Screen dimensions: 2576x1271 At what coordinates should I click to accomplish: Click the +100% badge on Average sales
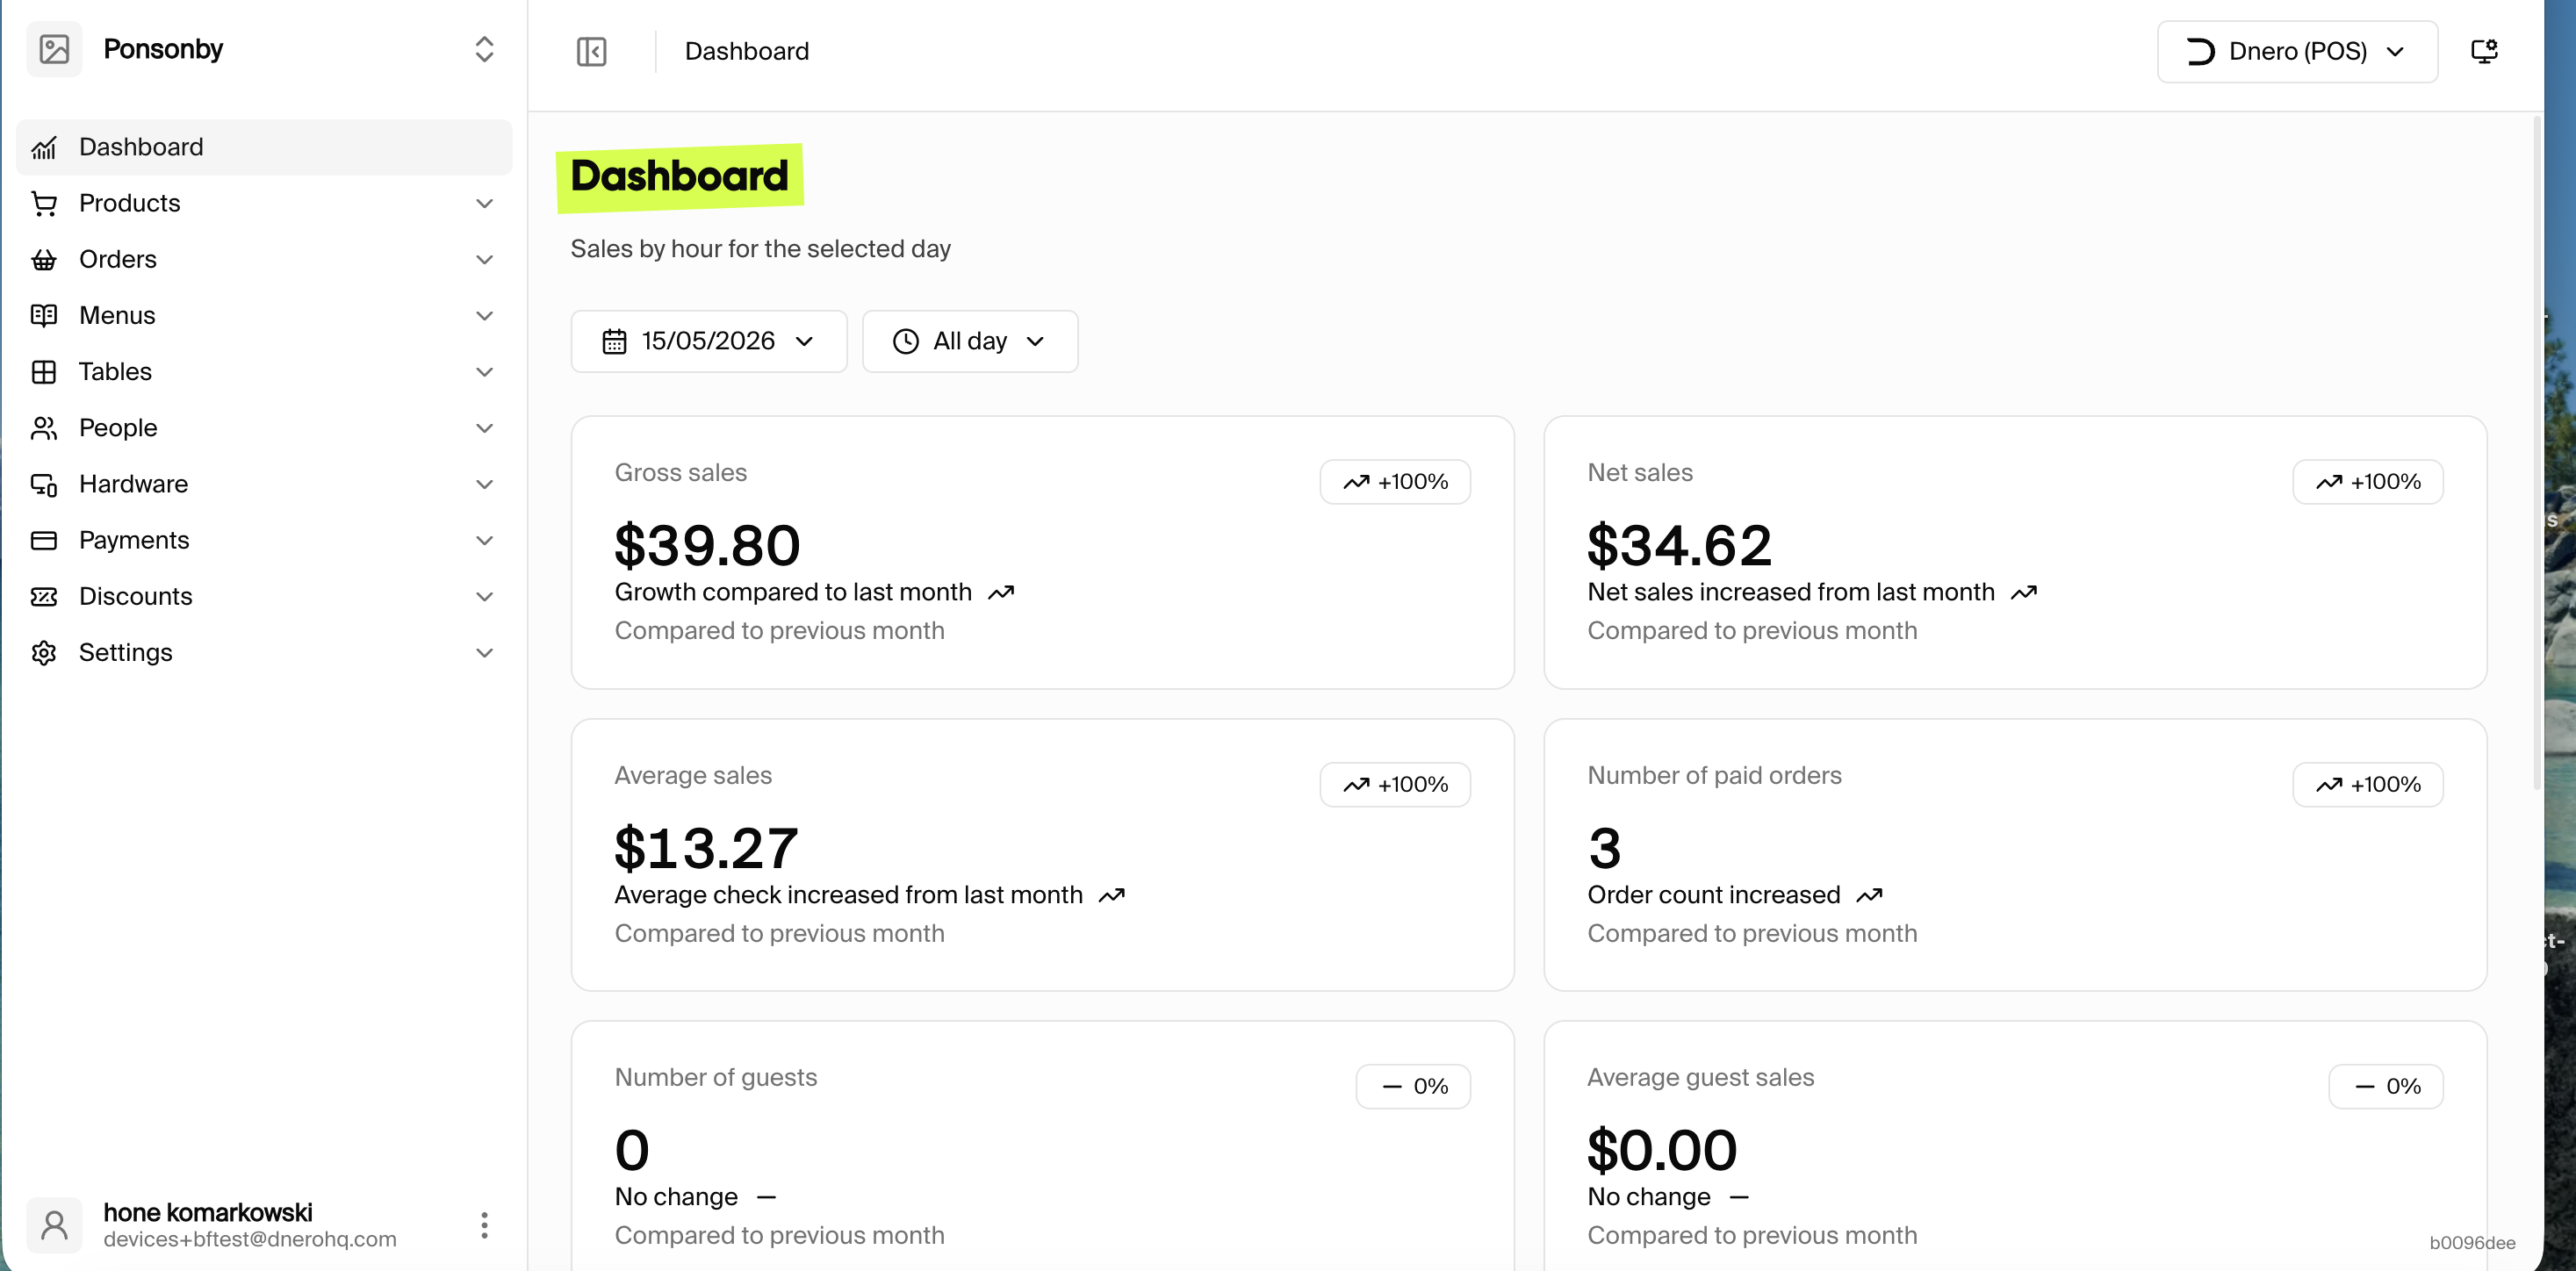click(1395, 785)
